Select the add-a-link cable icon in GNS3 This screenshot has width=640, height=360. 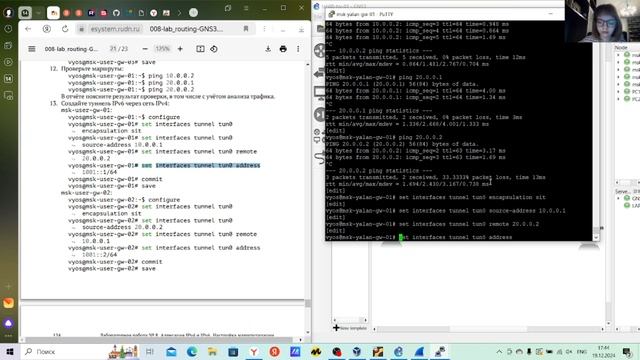pyautogui.click(x=320, y=157)
